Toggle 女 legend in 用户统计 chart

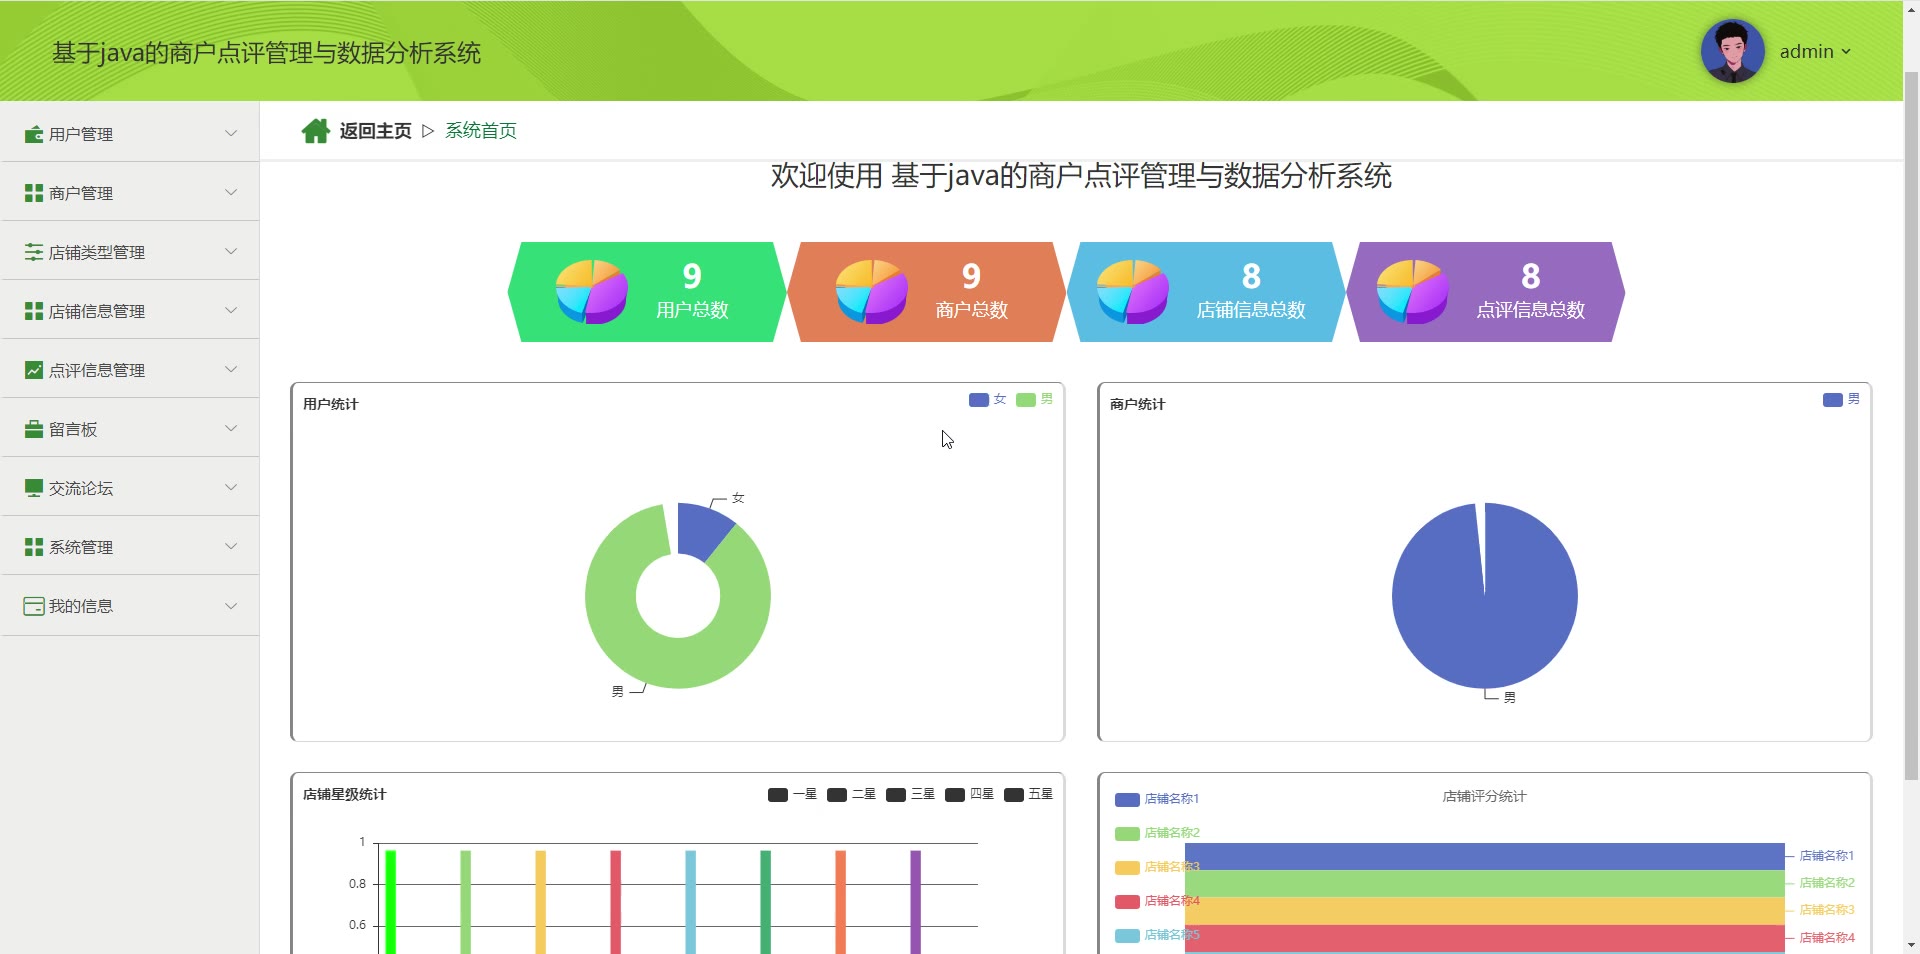pos(988,399)
